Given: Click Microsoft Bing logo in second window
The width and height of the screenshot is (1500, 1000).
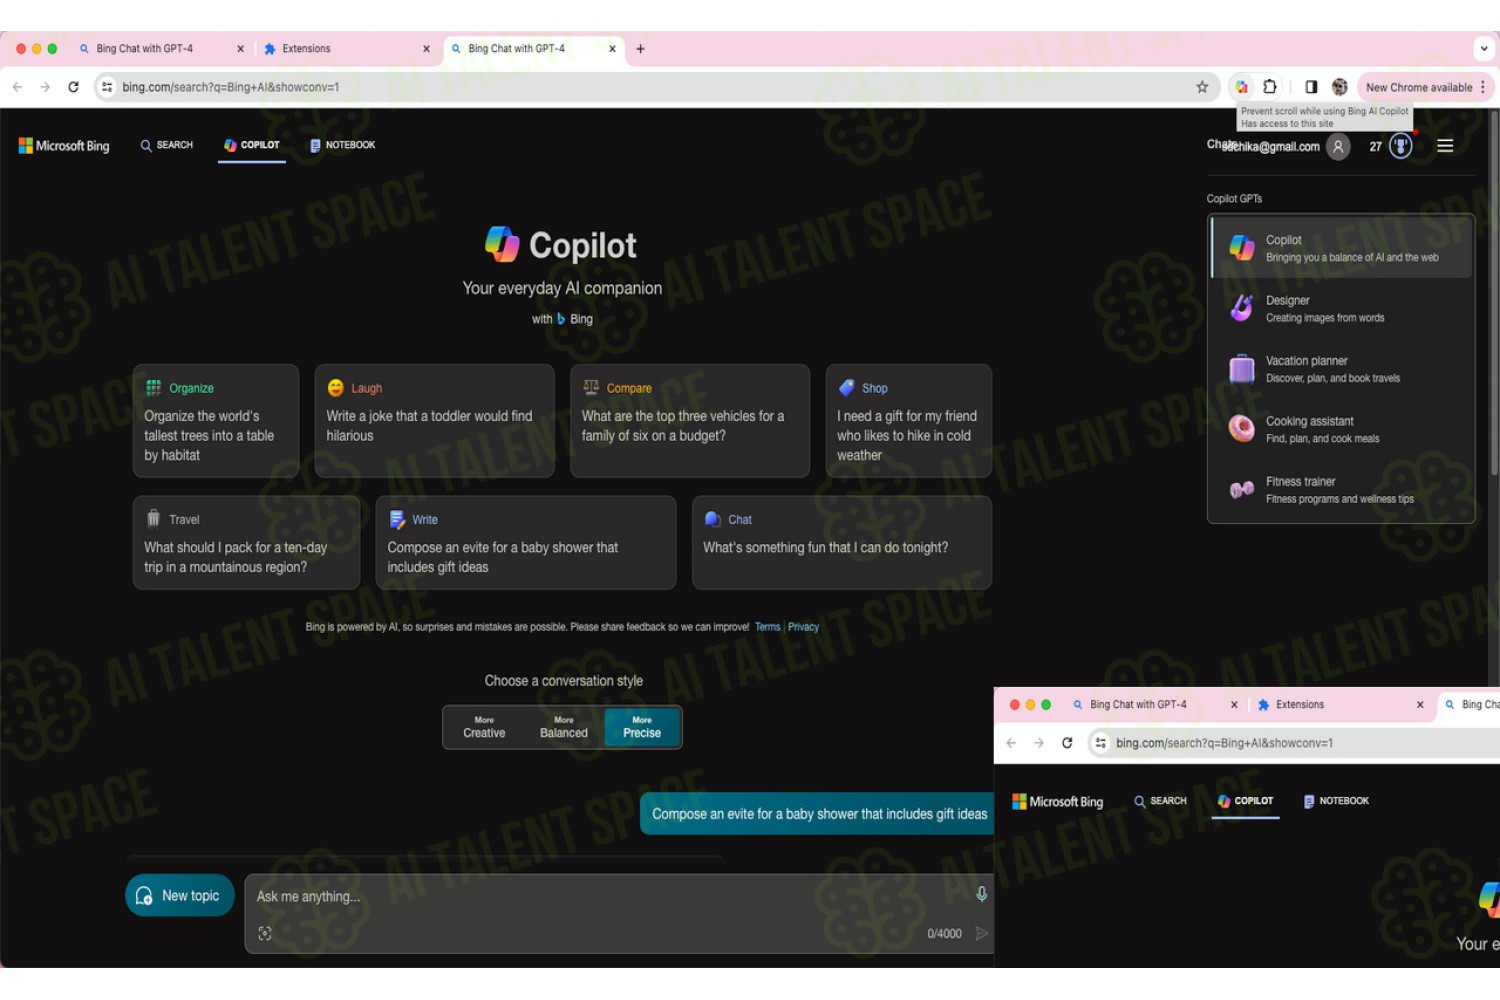Looking at the screenshot, I should pyautogui.click(x=1058, y=802).
